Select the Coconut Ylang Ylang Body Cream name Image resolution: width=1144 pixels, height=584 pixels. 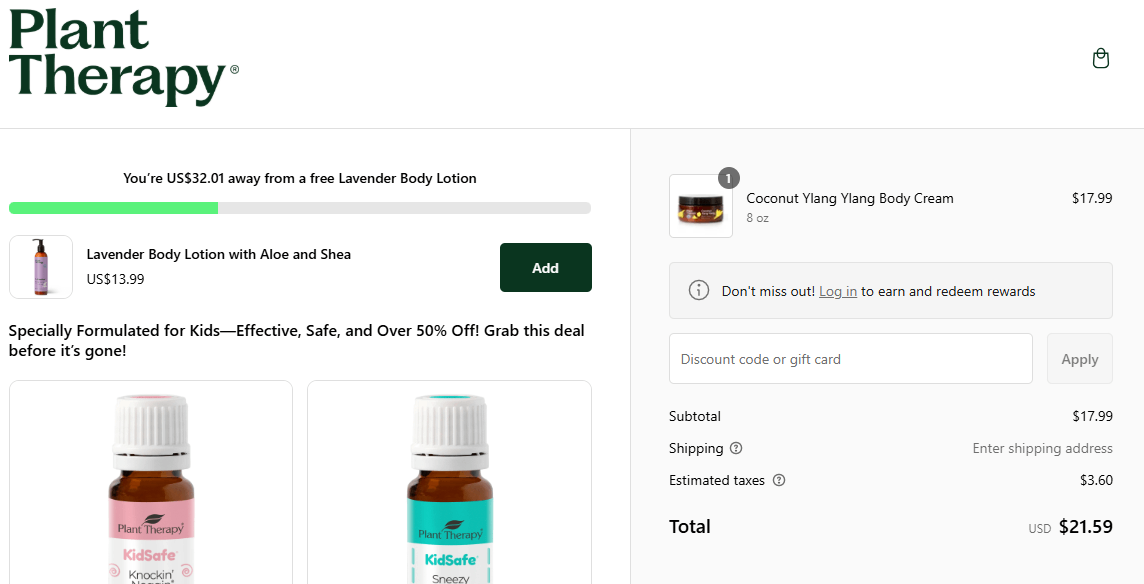(x=848, y=198)
